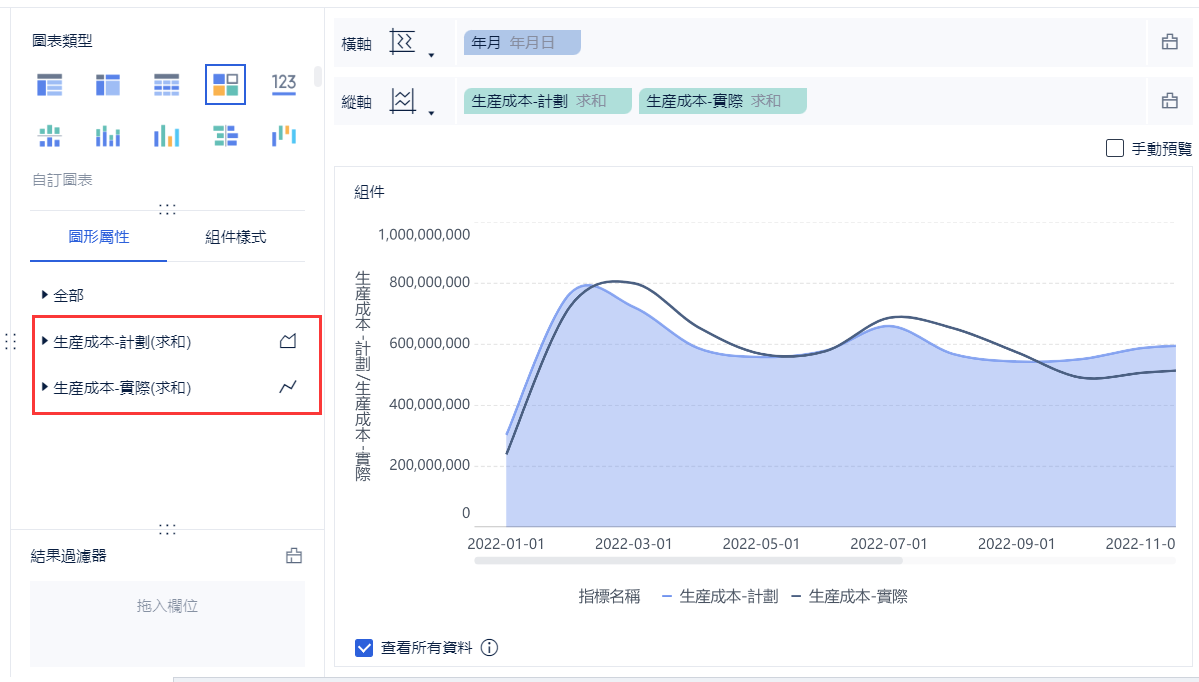The height and width of the screenshot is (682, 1199).
Task: Switch to the 組件樣式 tab
Action: (x=236, y=237)
